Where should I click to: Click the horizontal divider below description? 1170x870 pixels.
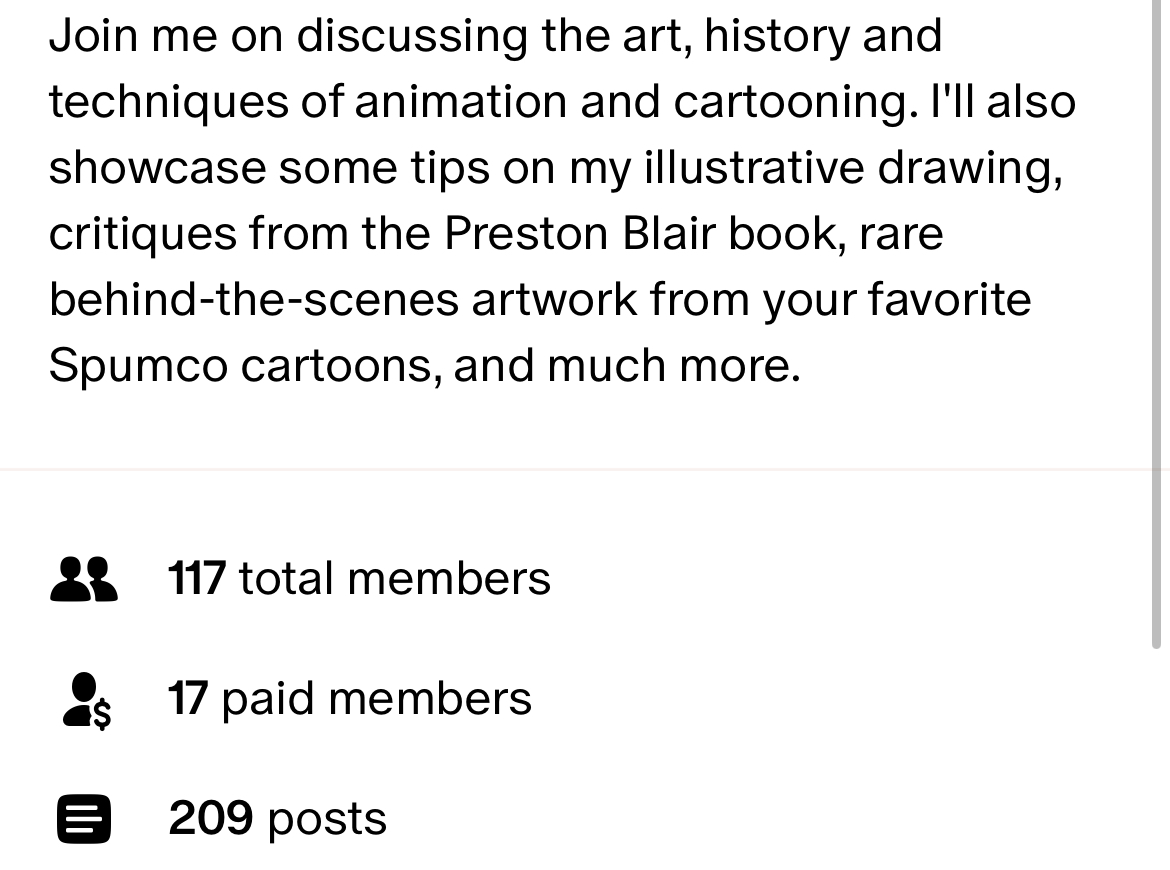pyautogui.click(x=576, y=470)
